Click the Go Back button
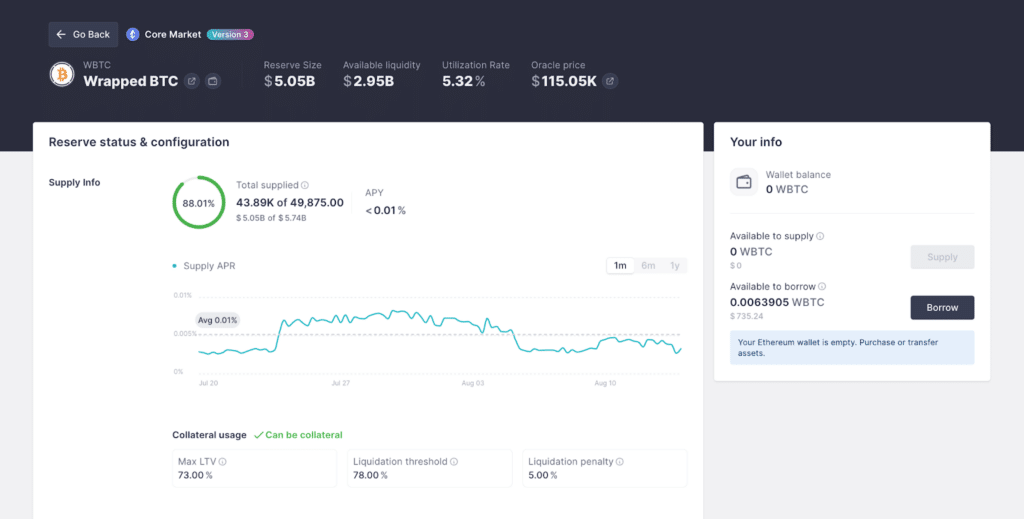1024x519 pixels. [83, 35]
